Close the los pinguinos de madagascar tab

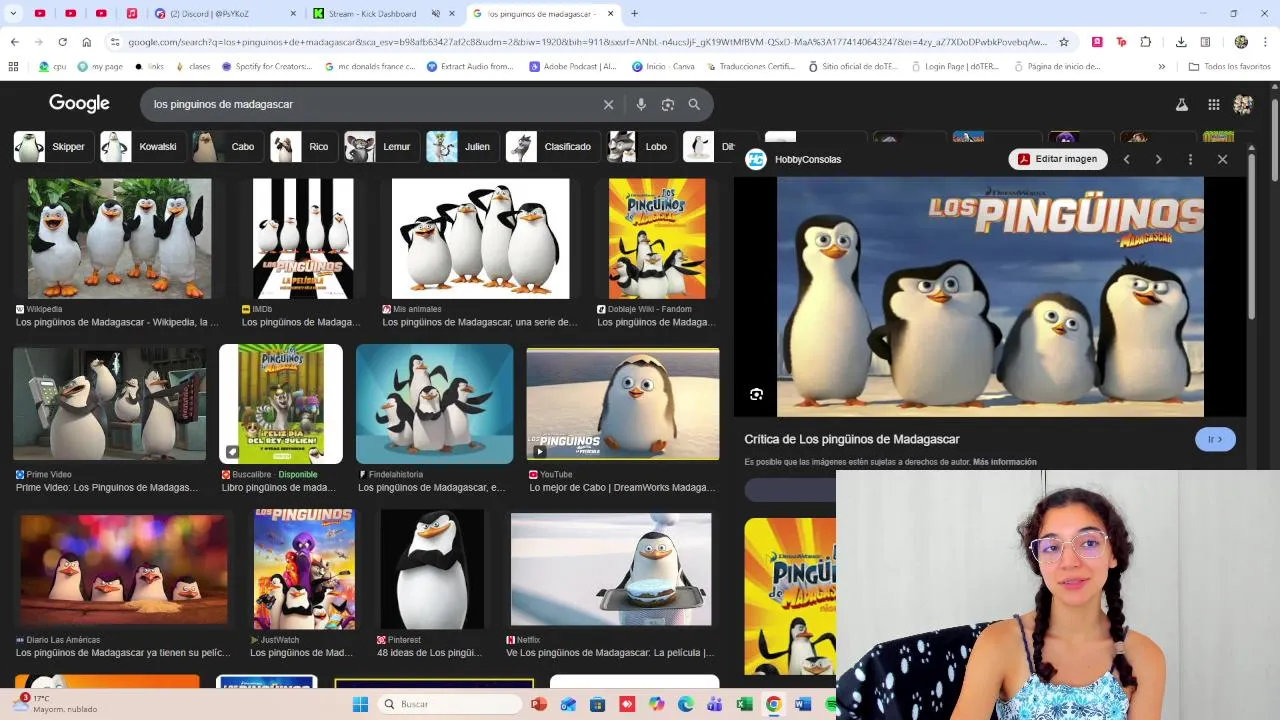[x=610, y=14]
